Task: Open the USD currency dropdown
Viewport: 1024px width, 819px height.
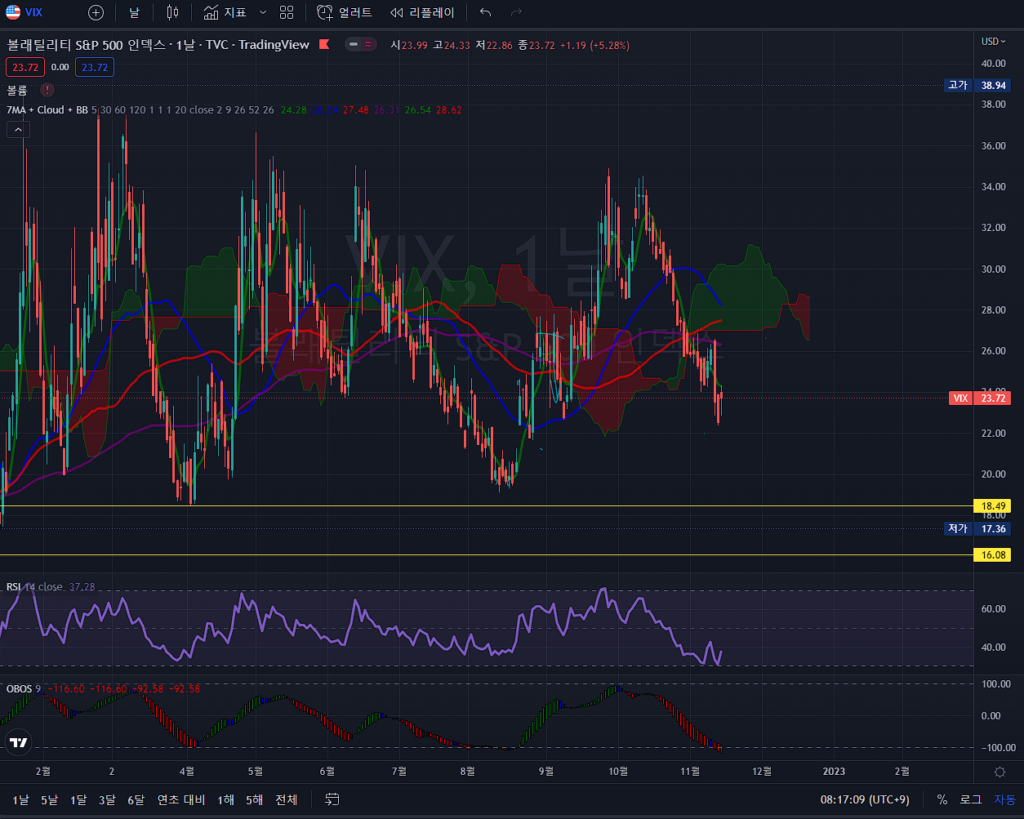Action: 993,41
